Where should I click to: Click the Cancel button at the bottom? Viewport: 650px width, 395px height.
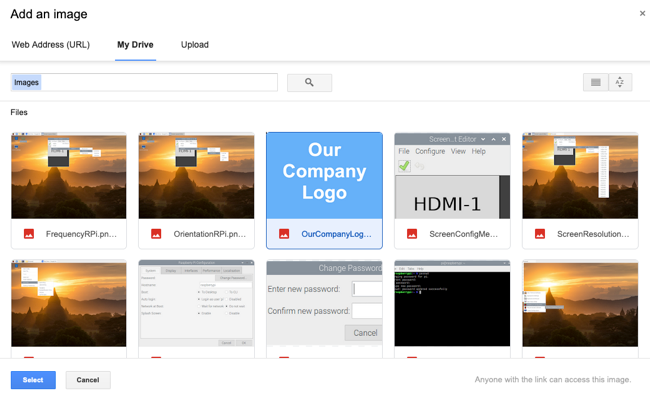point(88,380)
